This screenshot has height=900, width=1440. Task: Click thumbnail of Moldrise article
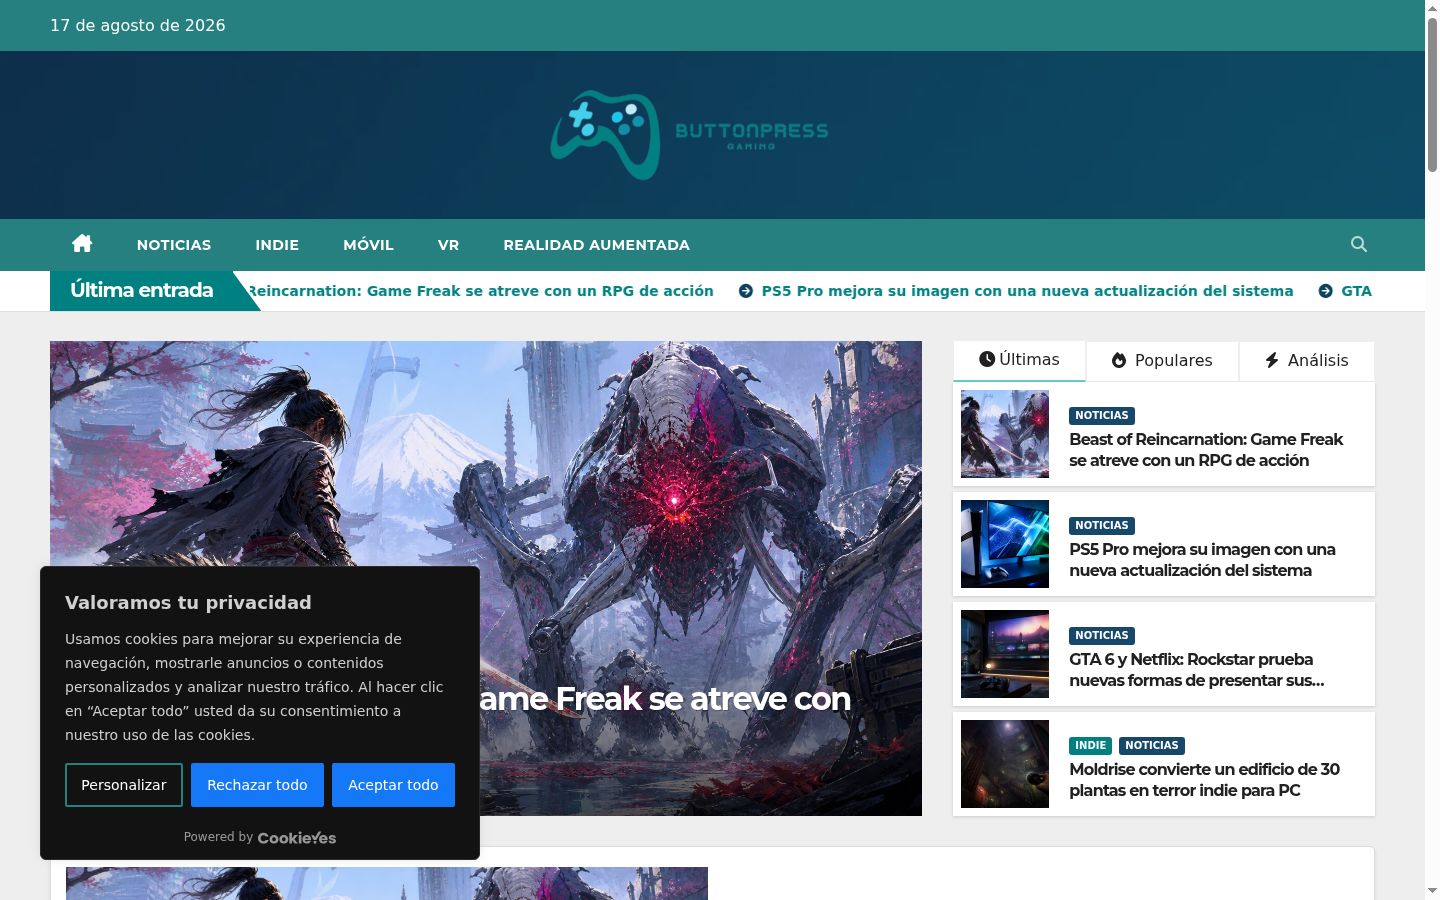[1005, 764]
